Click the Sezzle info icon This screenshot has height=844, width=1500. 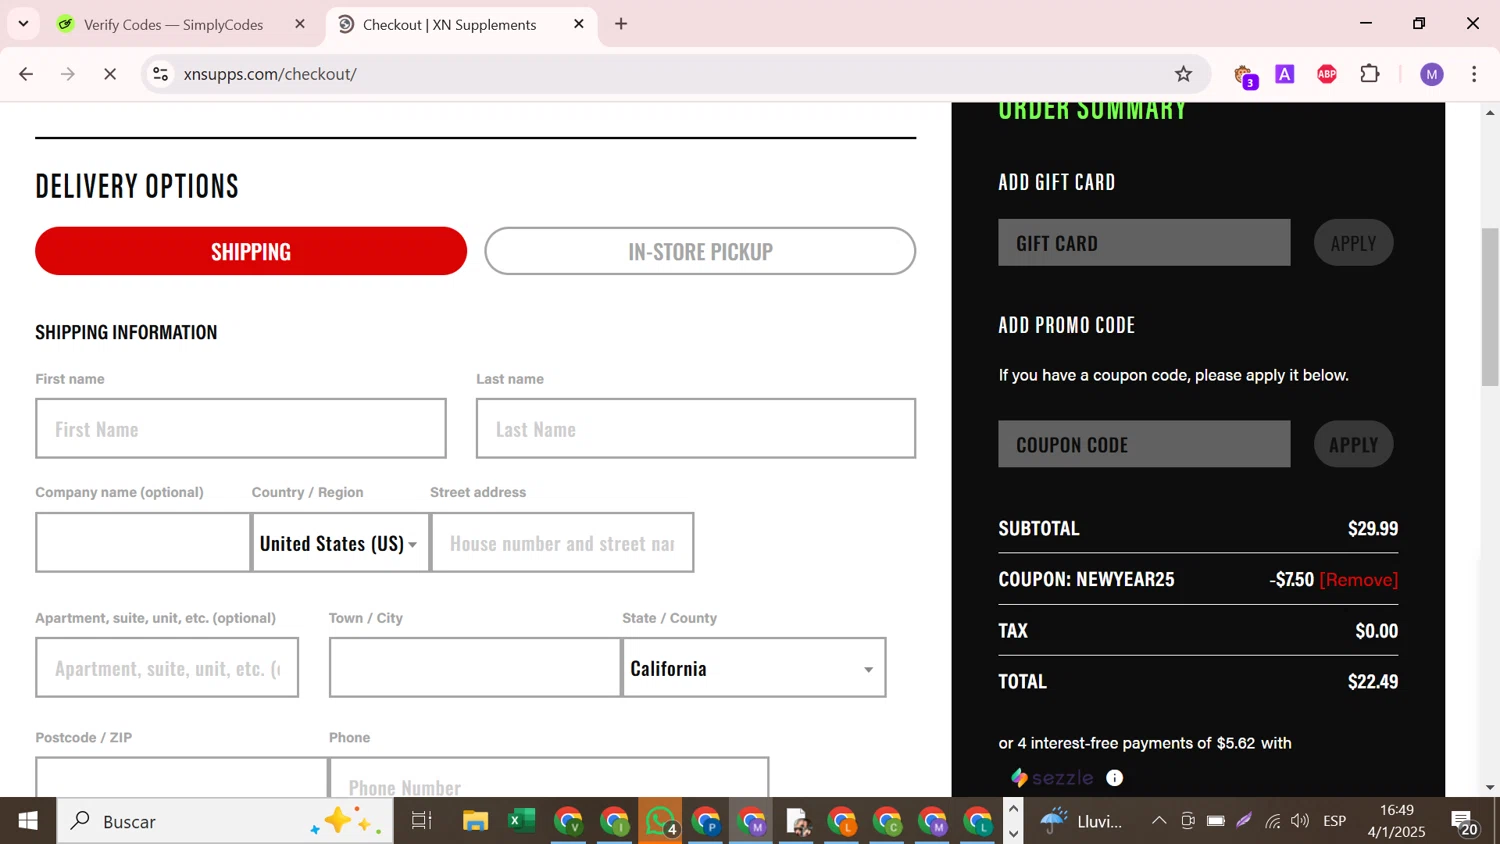(1114, 778)
